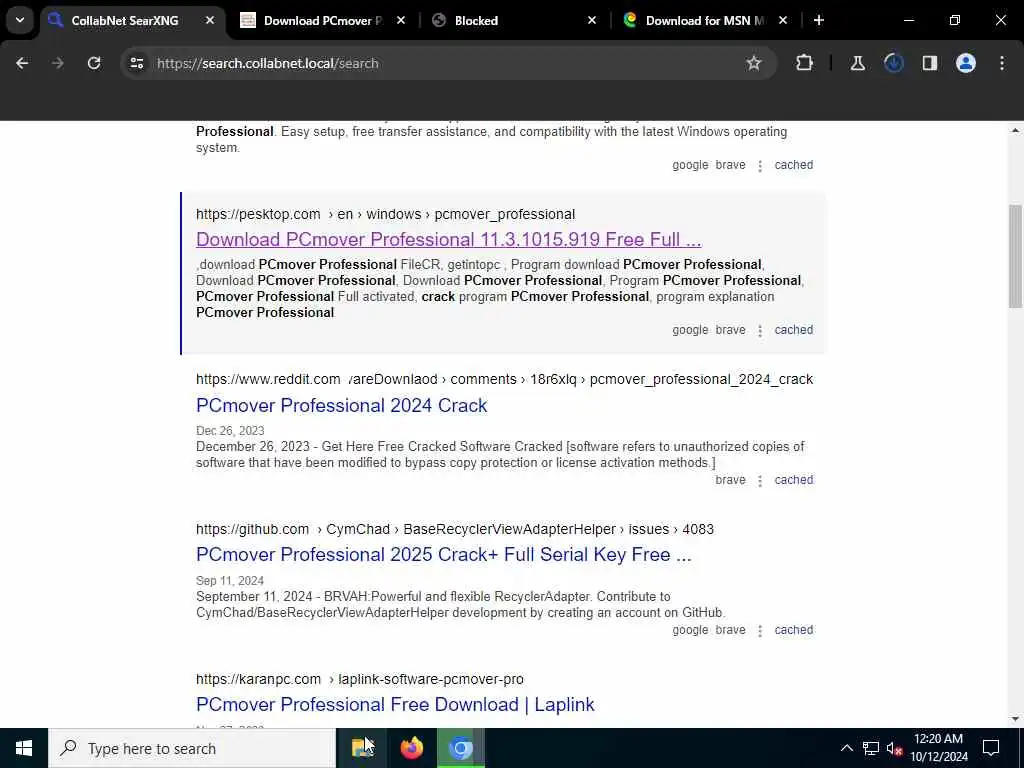Open the notification center icon
Viewport: 1024px width, 768px height.
pos(991,748)
